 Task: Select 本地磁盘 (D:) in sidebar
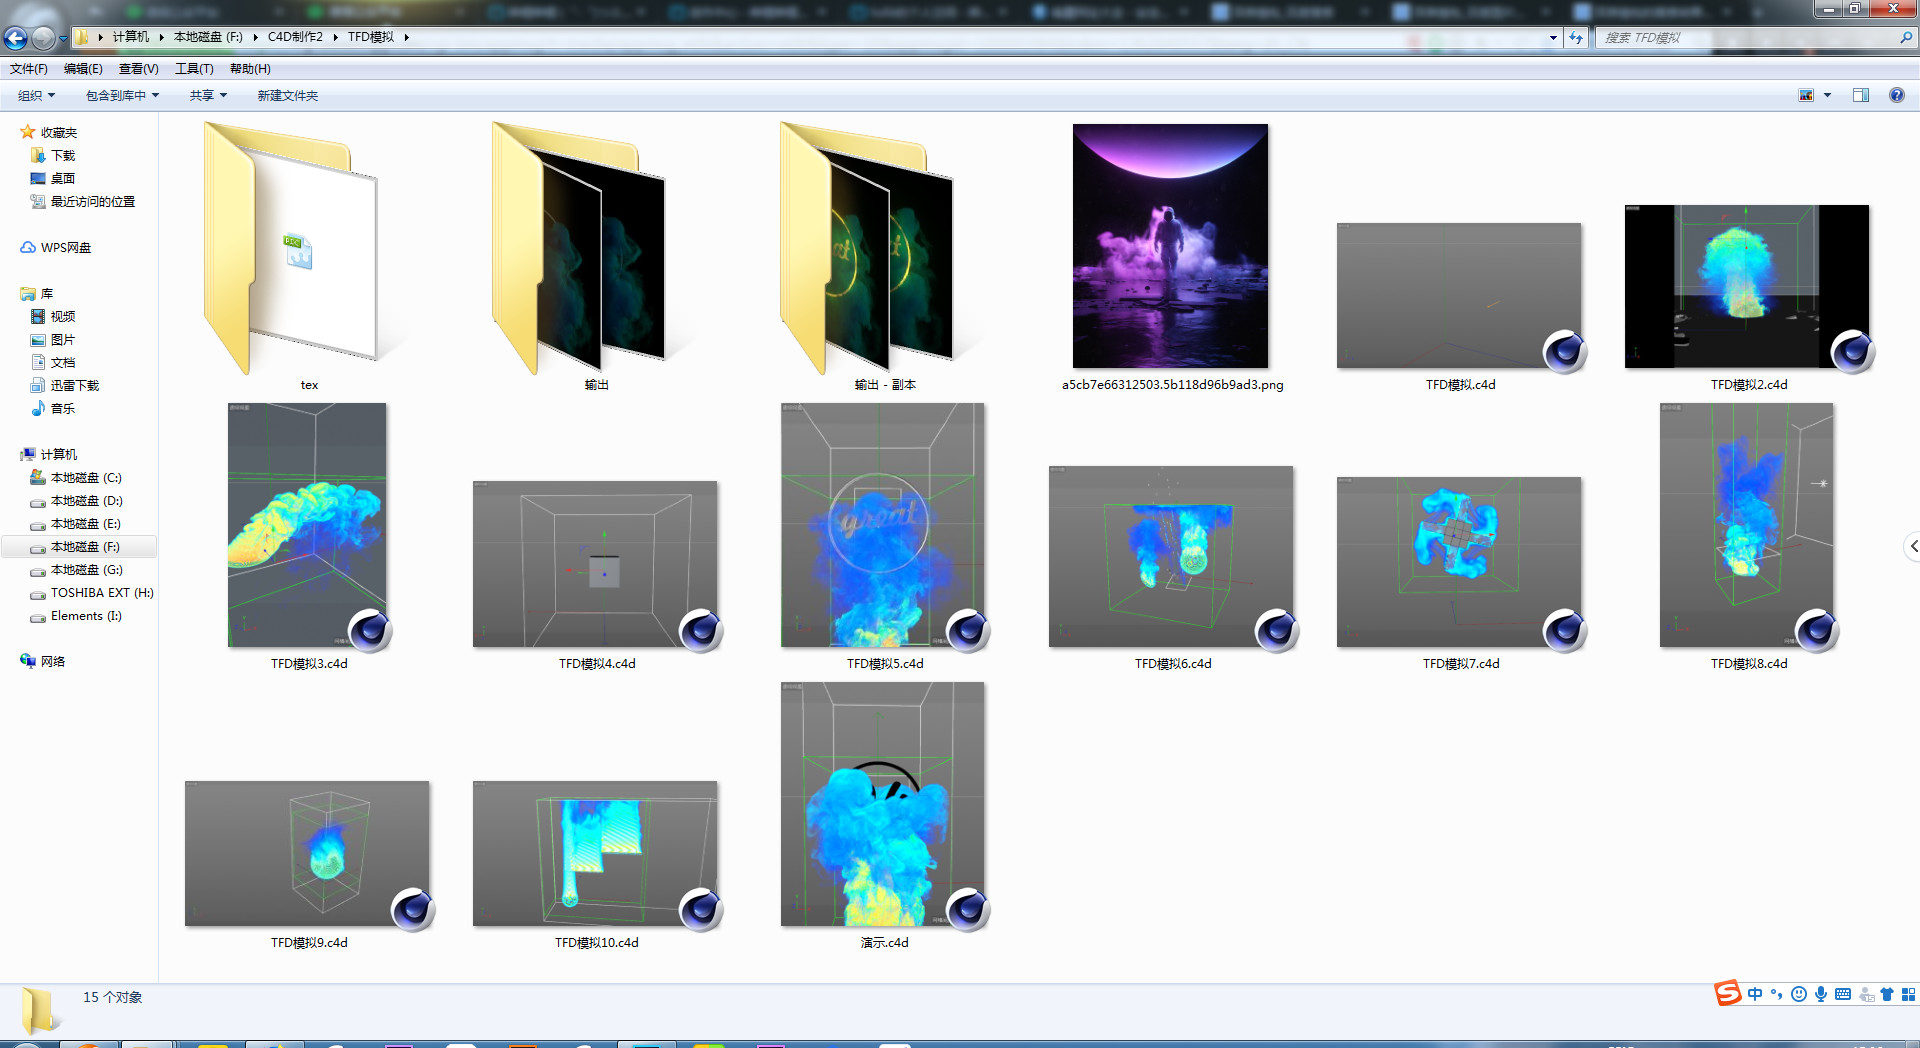point(86,500)
